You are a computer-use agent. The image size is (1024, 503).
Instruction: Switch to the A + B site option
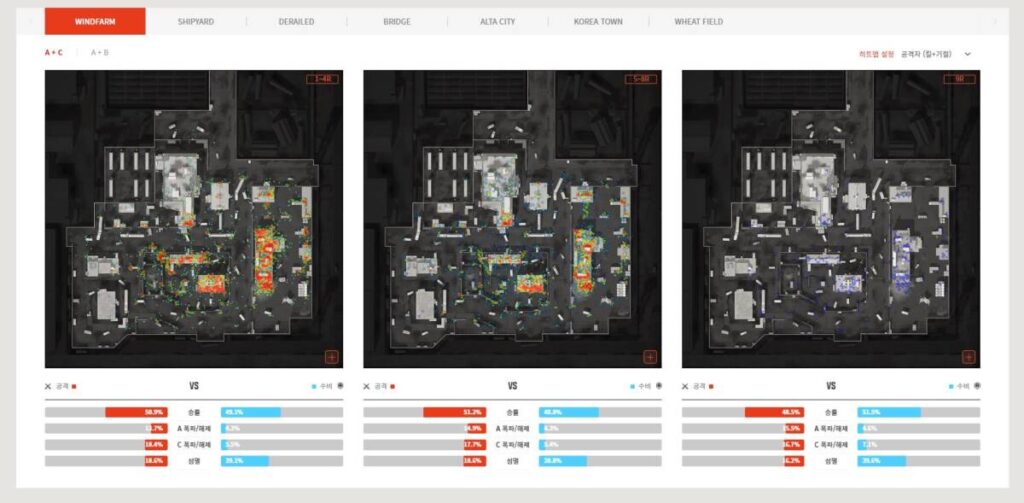pyautogui.click(x=100, y=52)
